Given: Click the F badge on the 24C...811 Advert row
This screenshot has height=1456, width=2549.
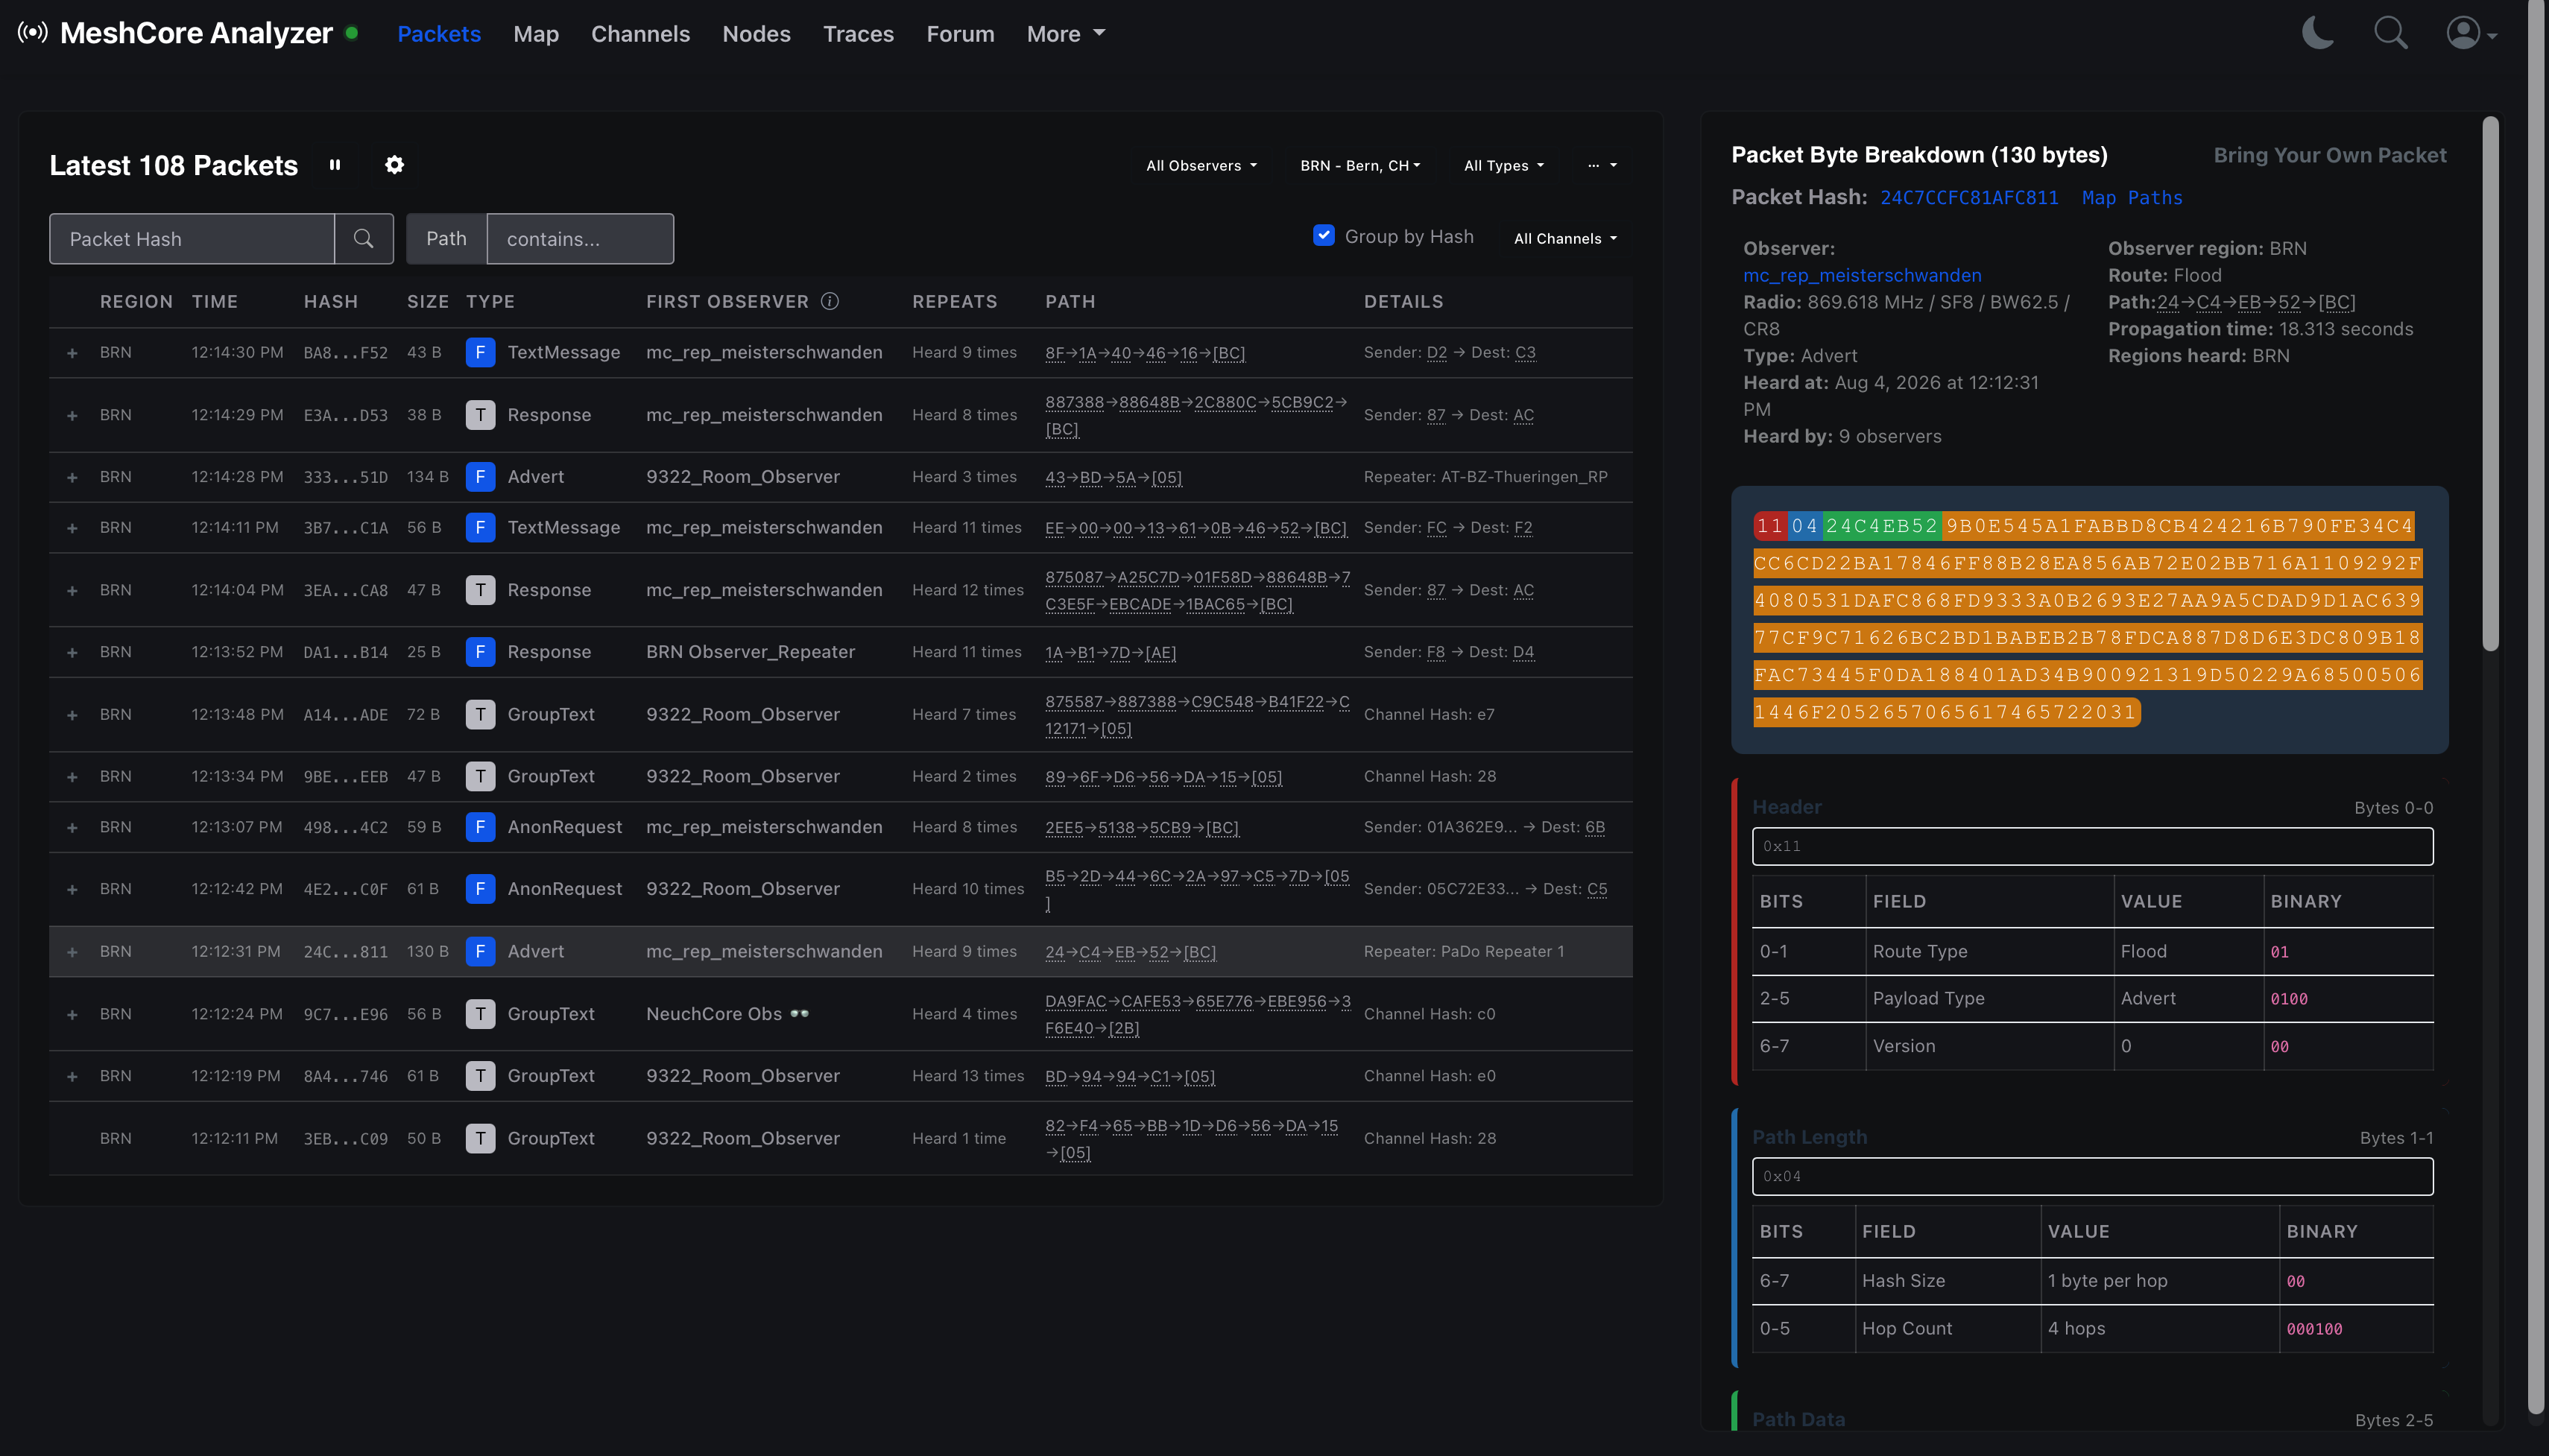Looking at the screenshot, I should click(480, 951).
